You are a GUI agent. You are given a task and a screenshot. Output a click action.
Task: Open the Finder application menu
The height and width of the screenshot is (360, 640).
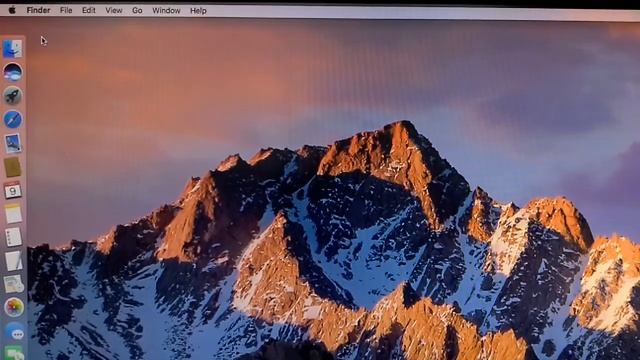point(38,10)
